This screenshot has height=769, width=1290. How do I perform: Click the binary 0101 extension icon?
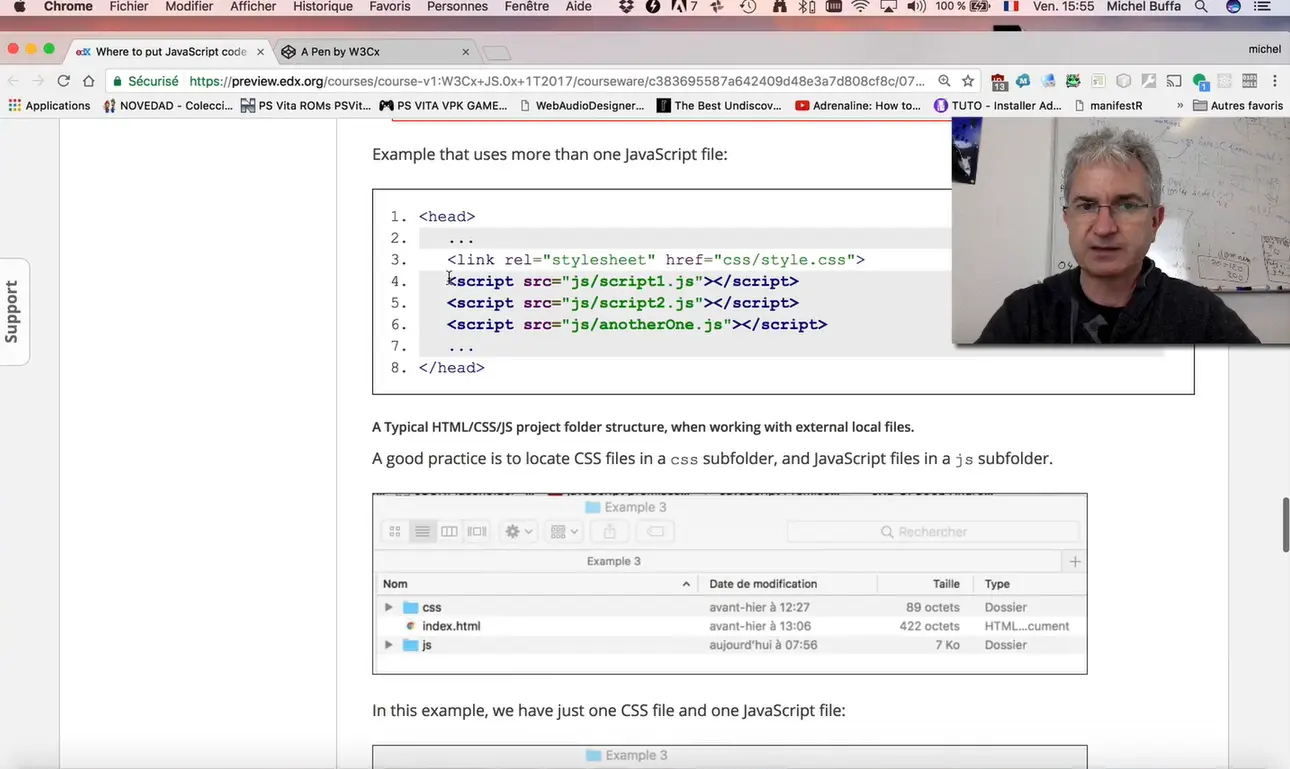(1249, 81)
